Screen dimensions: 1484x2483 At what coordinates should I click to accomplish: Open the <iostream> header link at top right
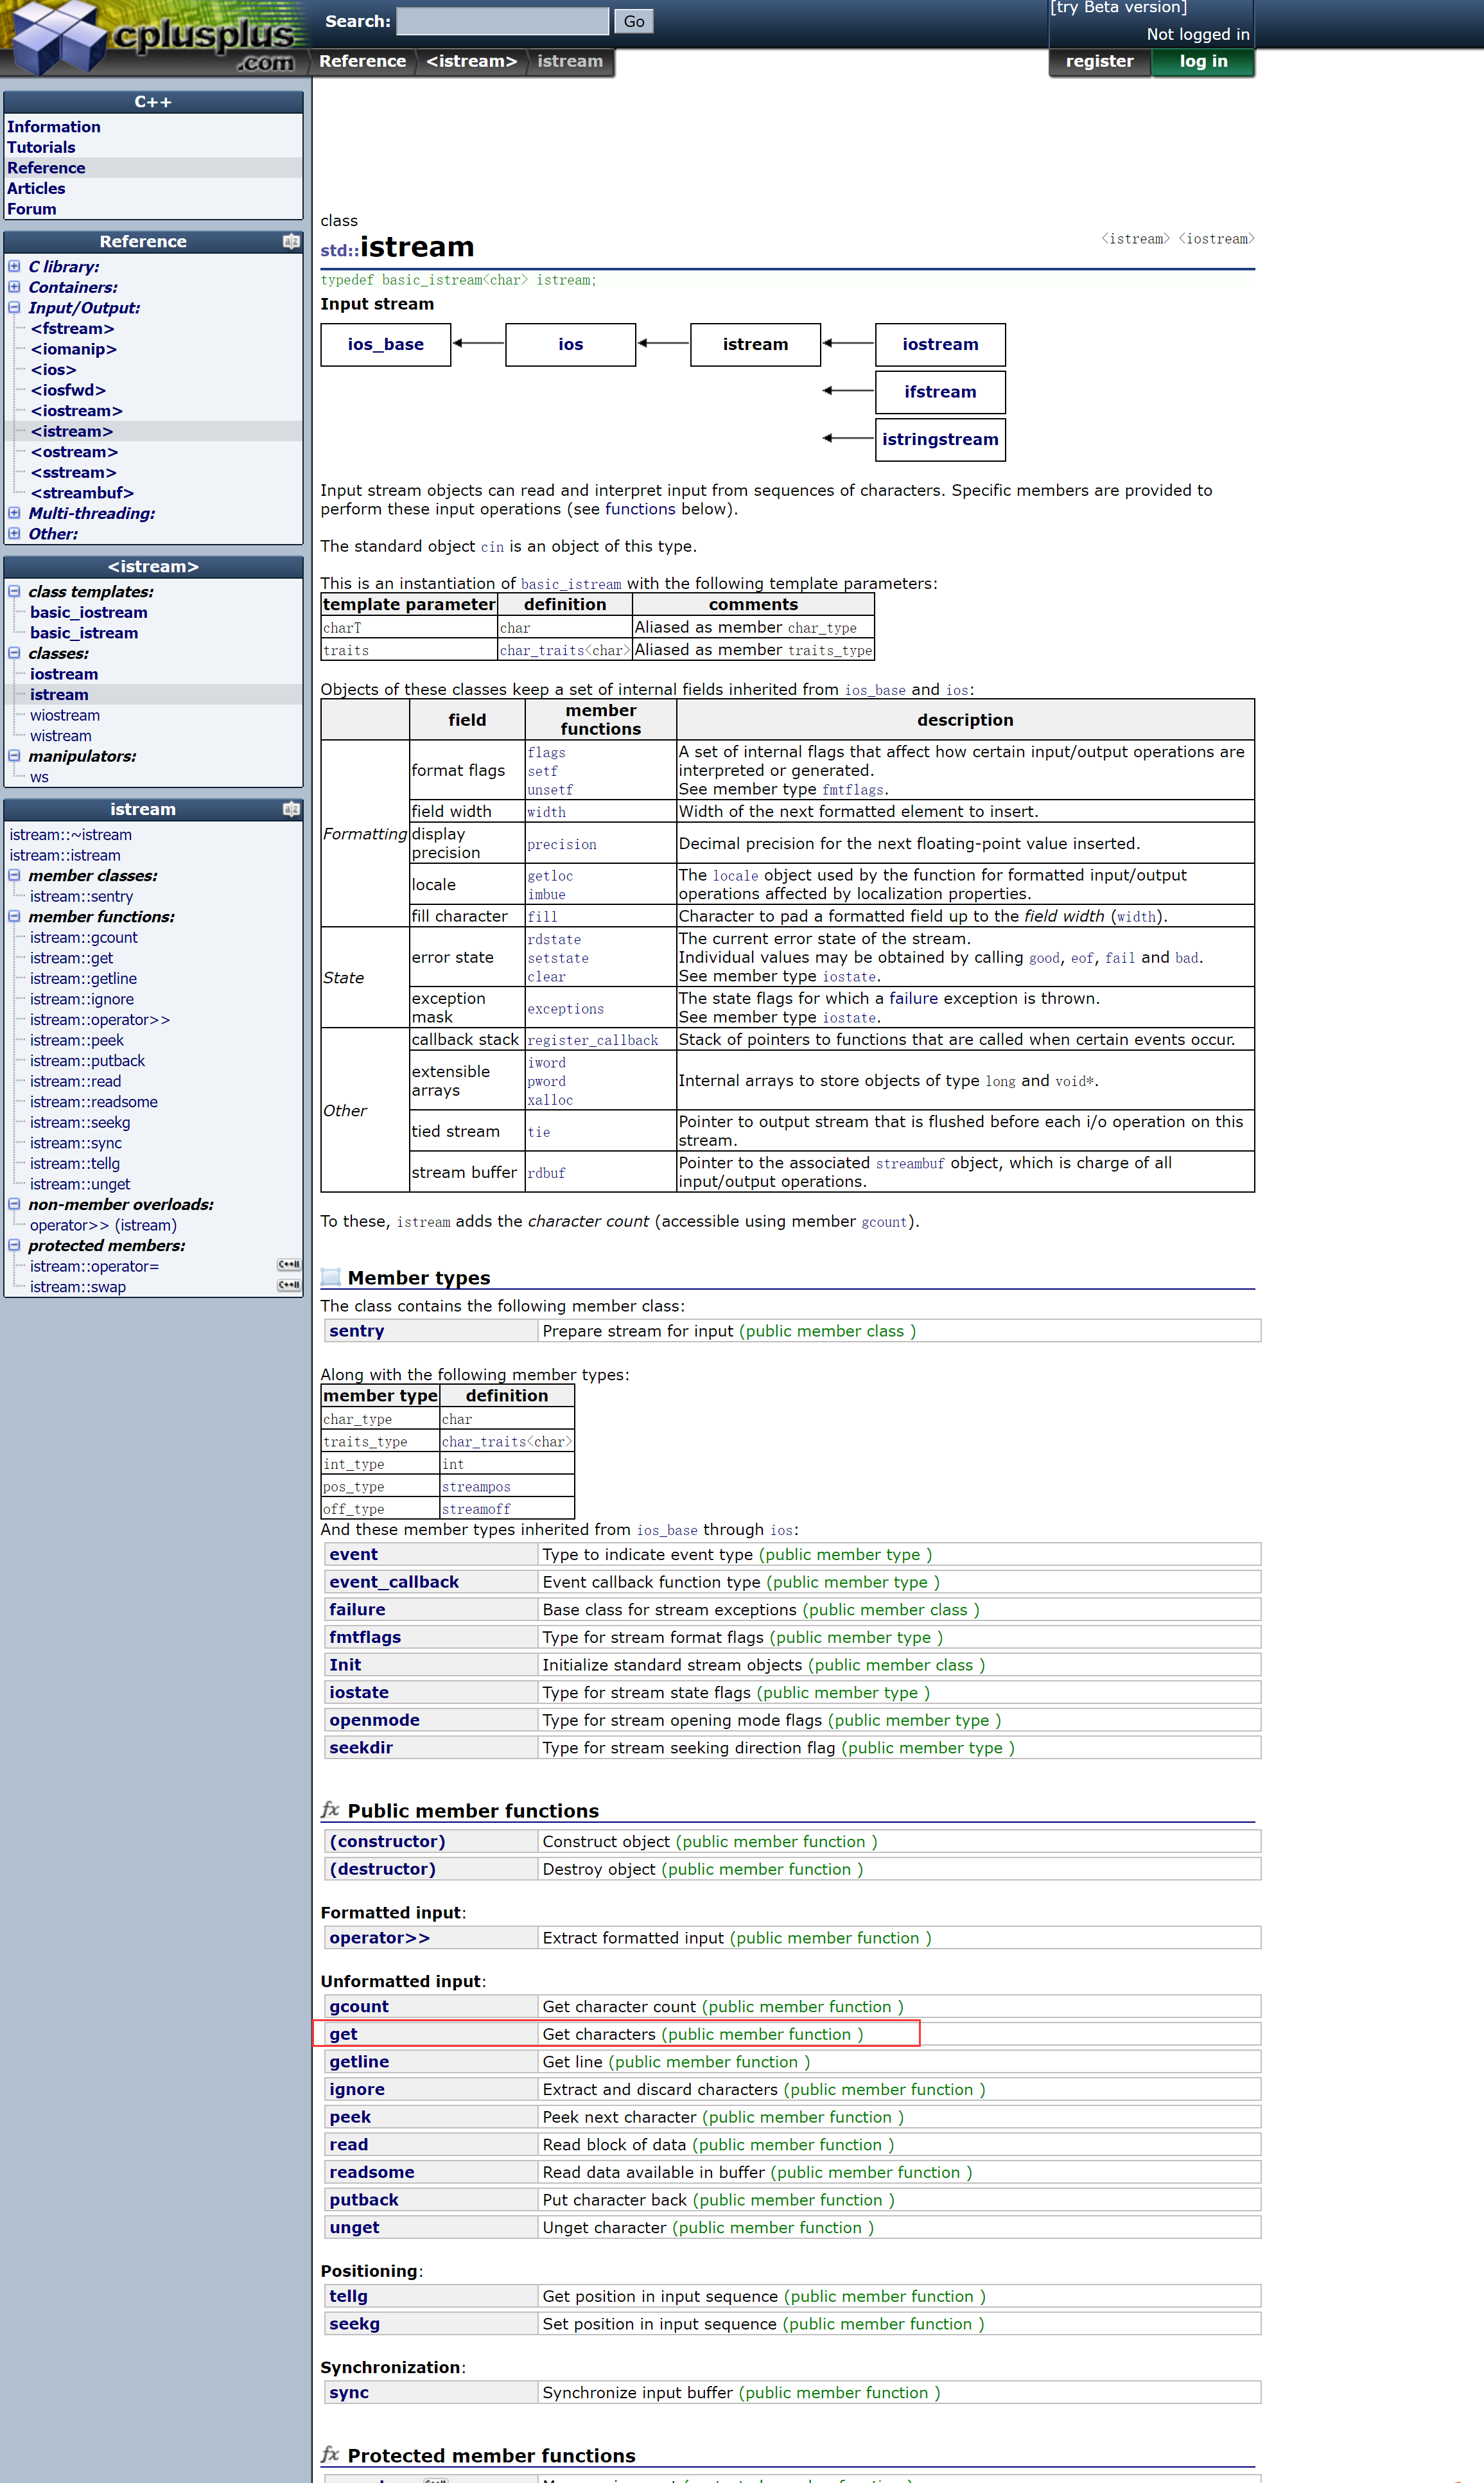pyautogui.click(x=1216, y=239)
